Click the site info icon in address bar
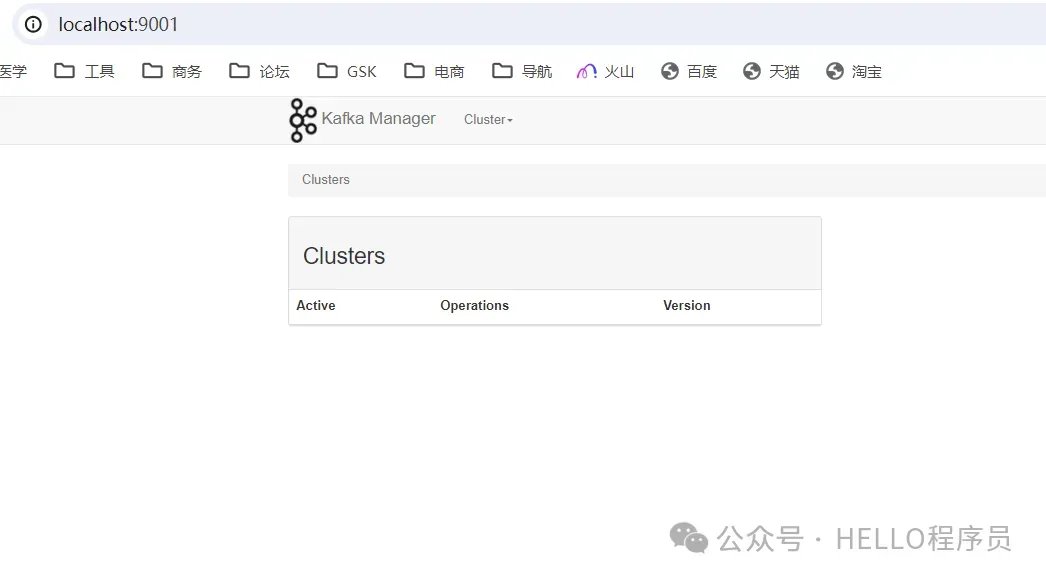1046x581 pixels. (33, 25)
